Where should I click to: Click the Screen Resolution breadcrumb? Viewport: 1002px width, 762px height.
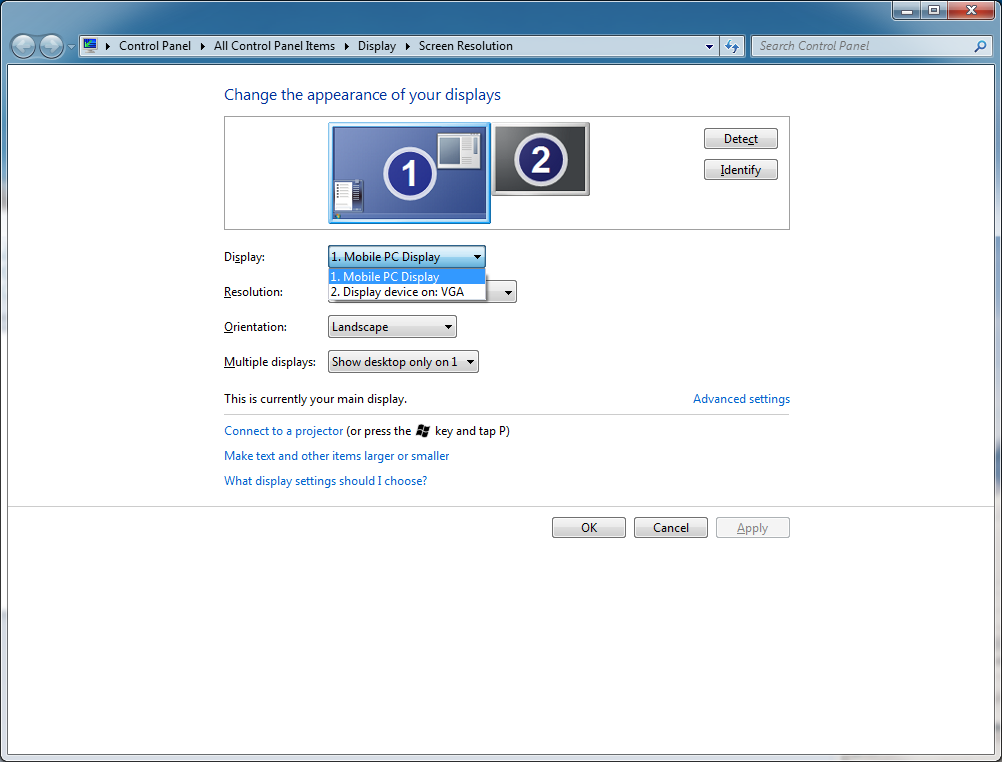(465, 46)
